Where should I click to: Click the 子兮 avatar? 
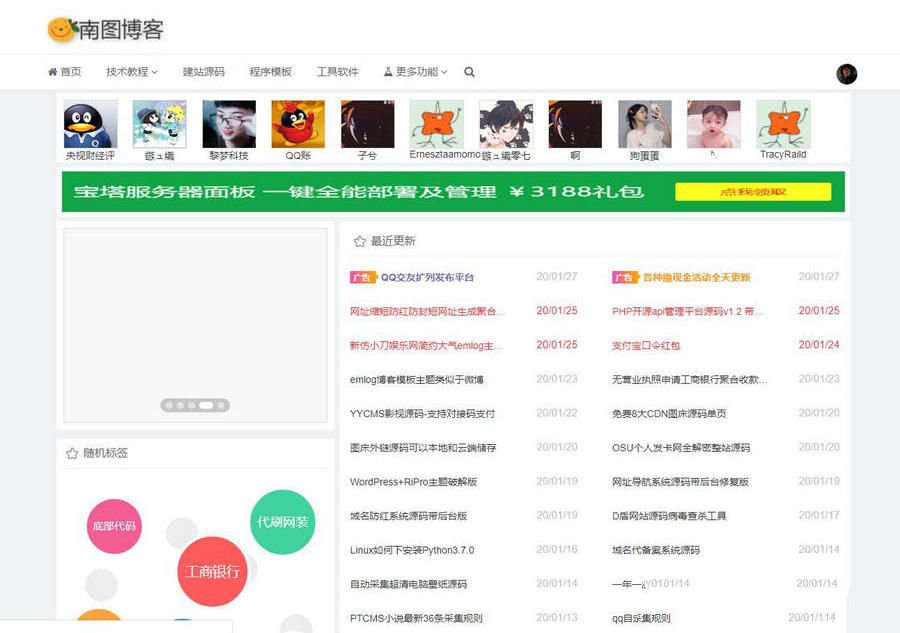tap(367, 124)
